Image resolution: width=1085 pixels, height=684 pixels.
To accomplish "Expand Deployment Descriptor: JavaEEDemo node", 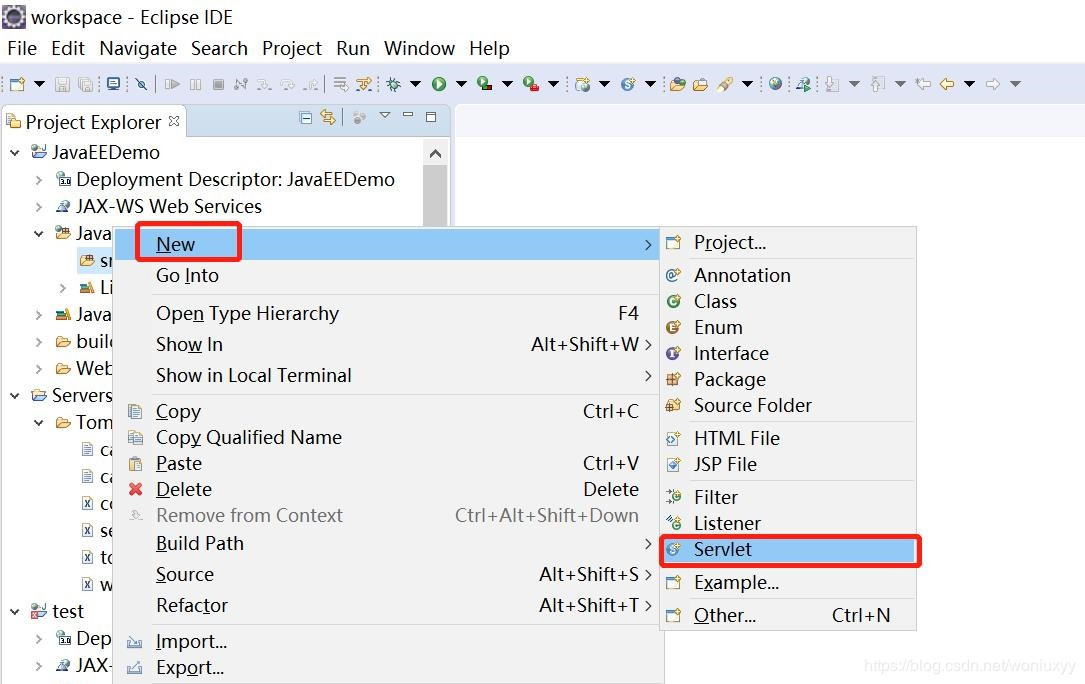I will pyautogui.click(x=39, y=180).
